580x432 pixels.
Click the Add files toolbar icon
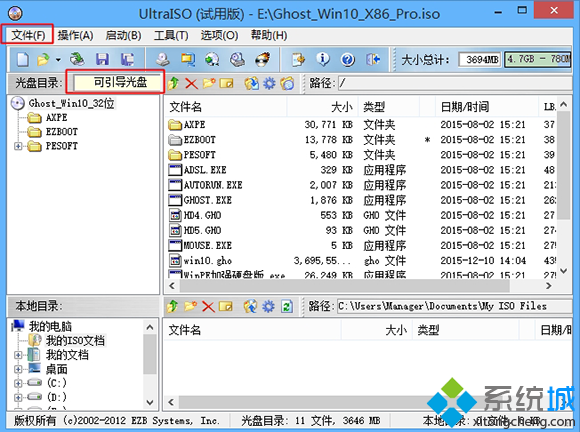(x=298, y=59)
